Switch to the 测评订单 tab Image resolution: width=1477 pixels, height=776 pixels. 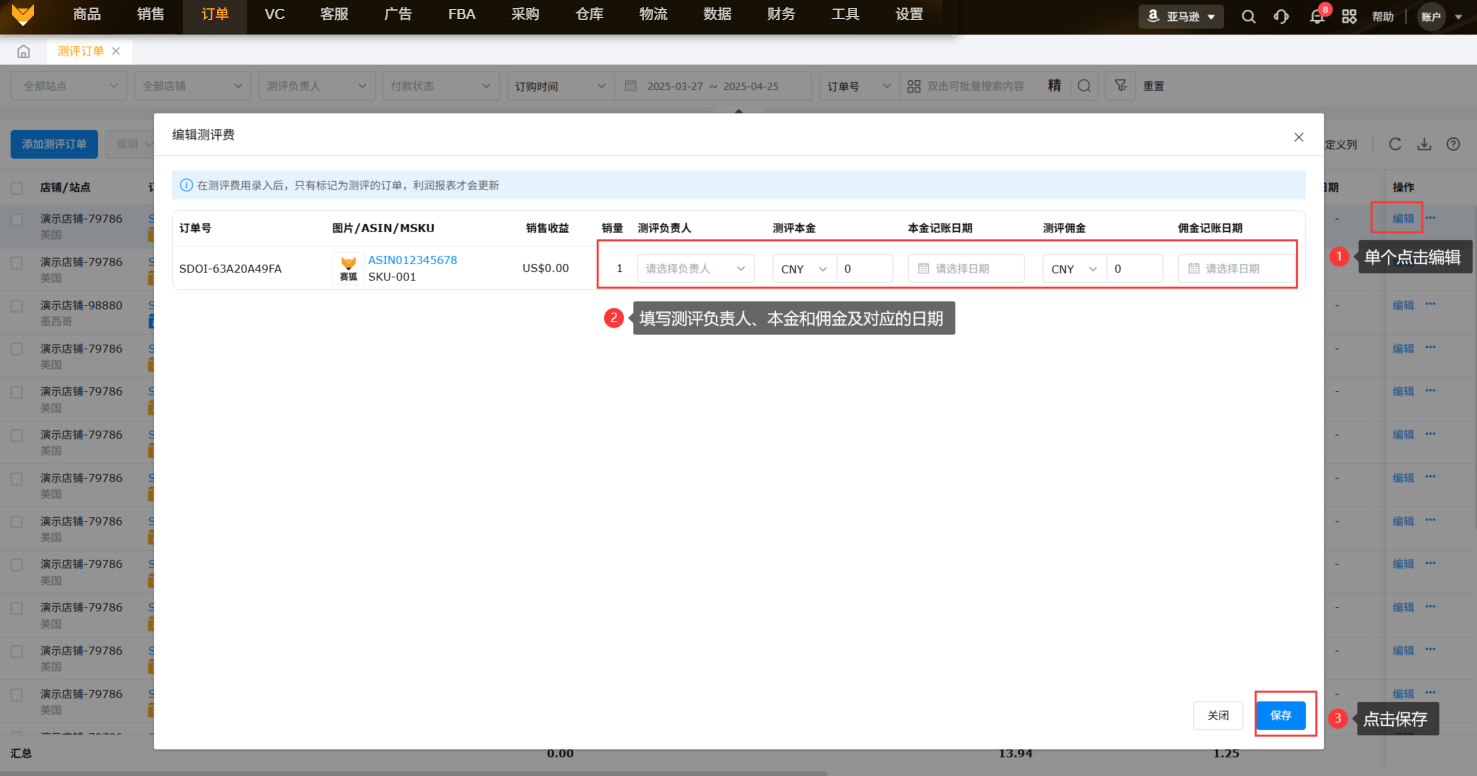click(x=80, y=51)
